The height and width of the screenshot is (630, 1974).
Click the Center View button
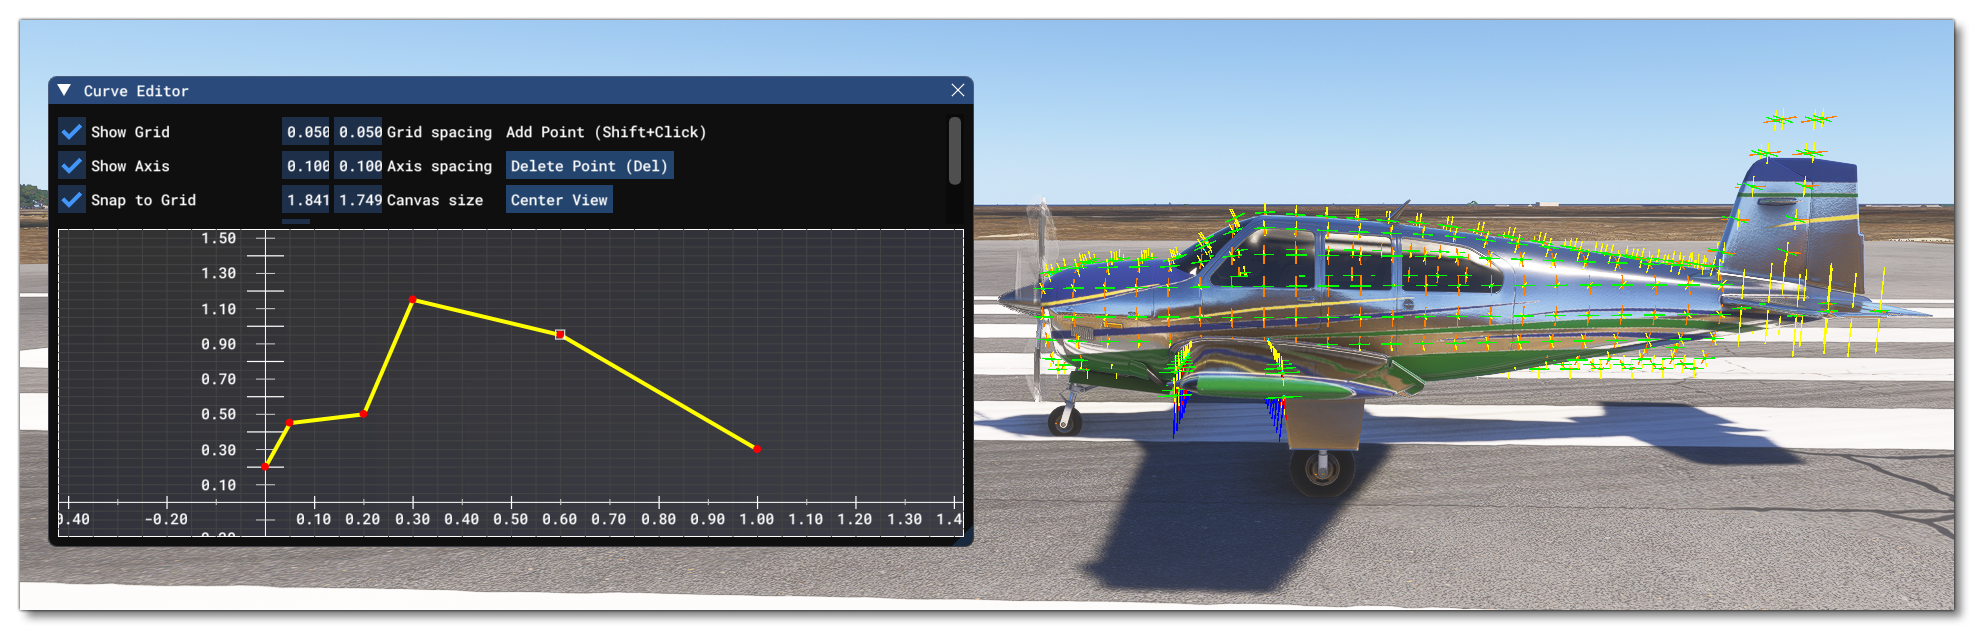(x=559, y=200)
